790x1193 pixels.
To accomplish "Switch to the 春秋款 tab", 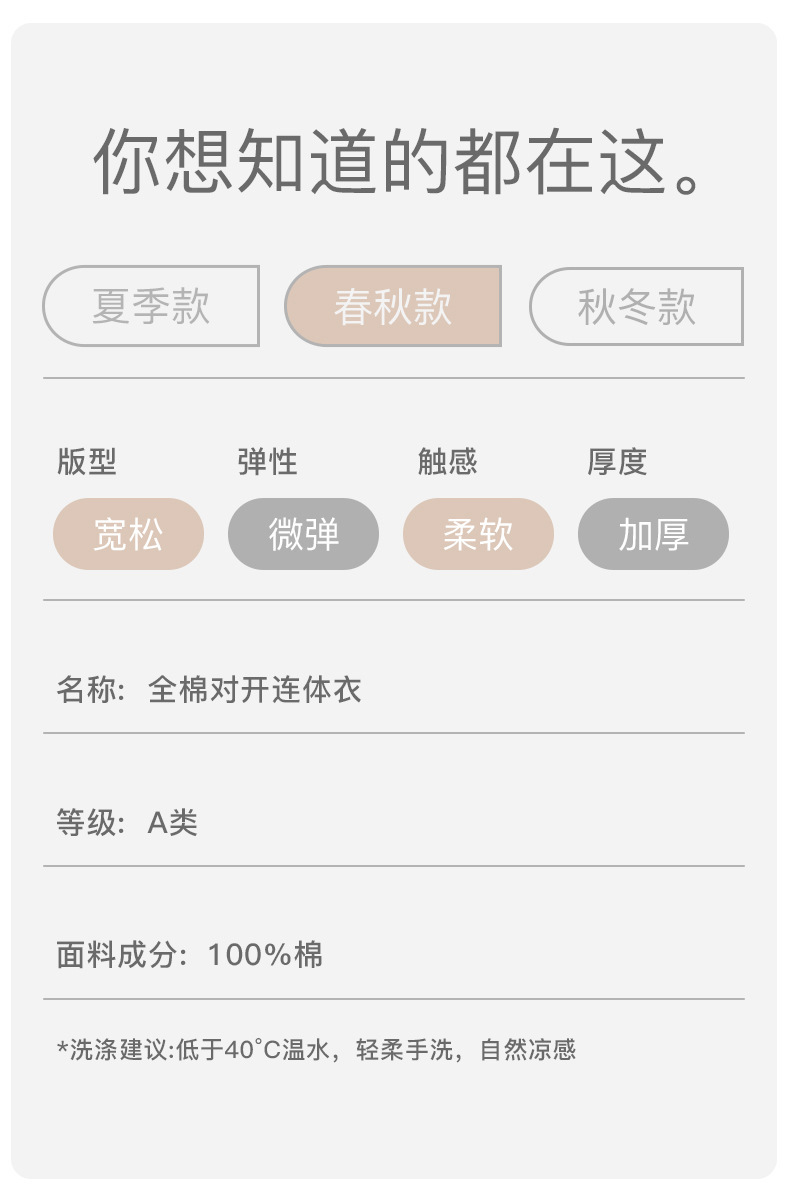I will click(393, 306).
